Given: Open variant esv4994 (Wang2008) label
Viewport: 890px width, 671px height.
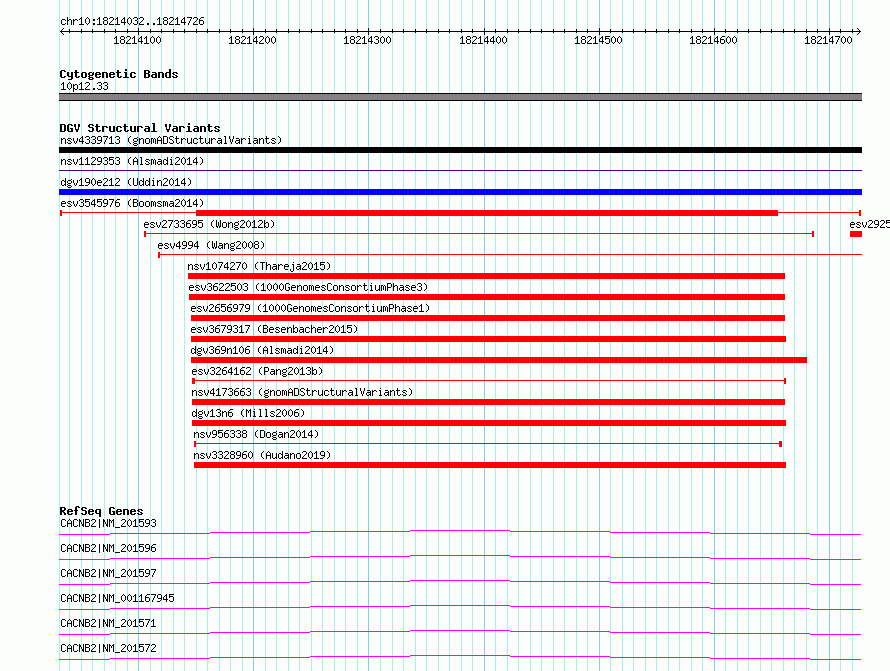Looking at the screenshot, I should 211,245.
